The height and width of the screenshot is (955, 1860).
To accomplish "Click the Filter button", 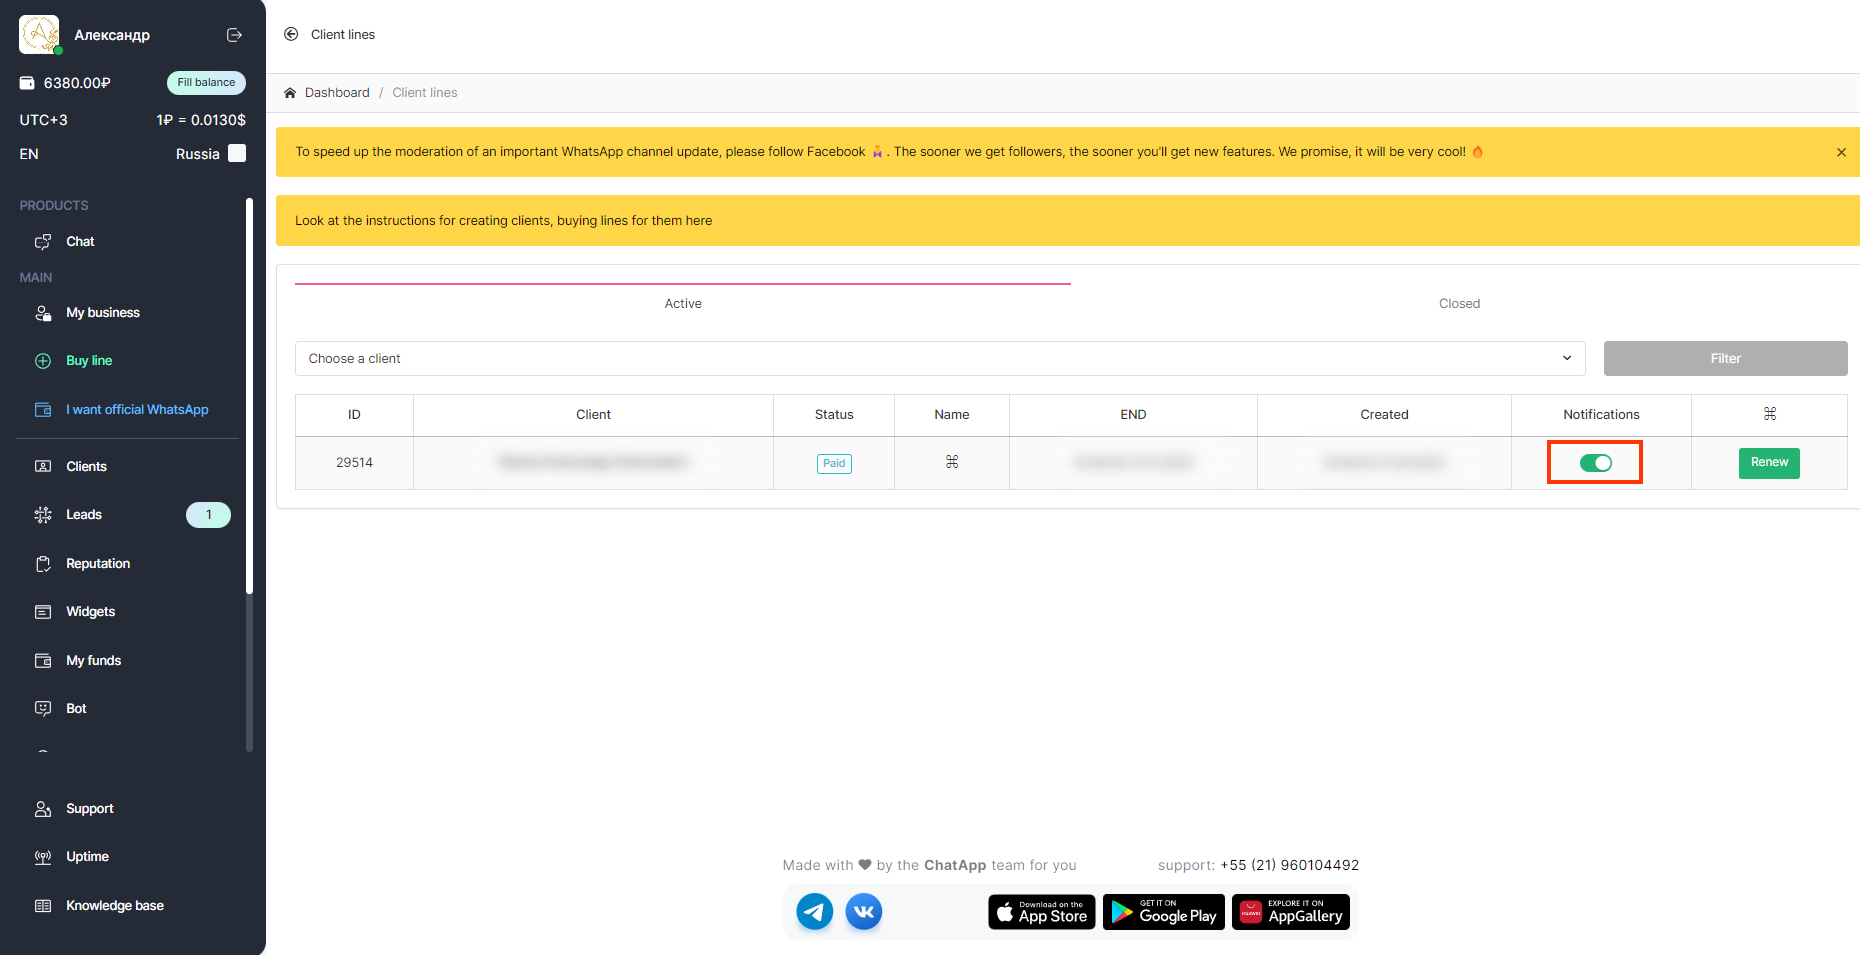I will 1724,359.
